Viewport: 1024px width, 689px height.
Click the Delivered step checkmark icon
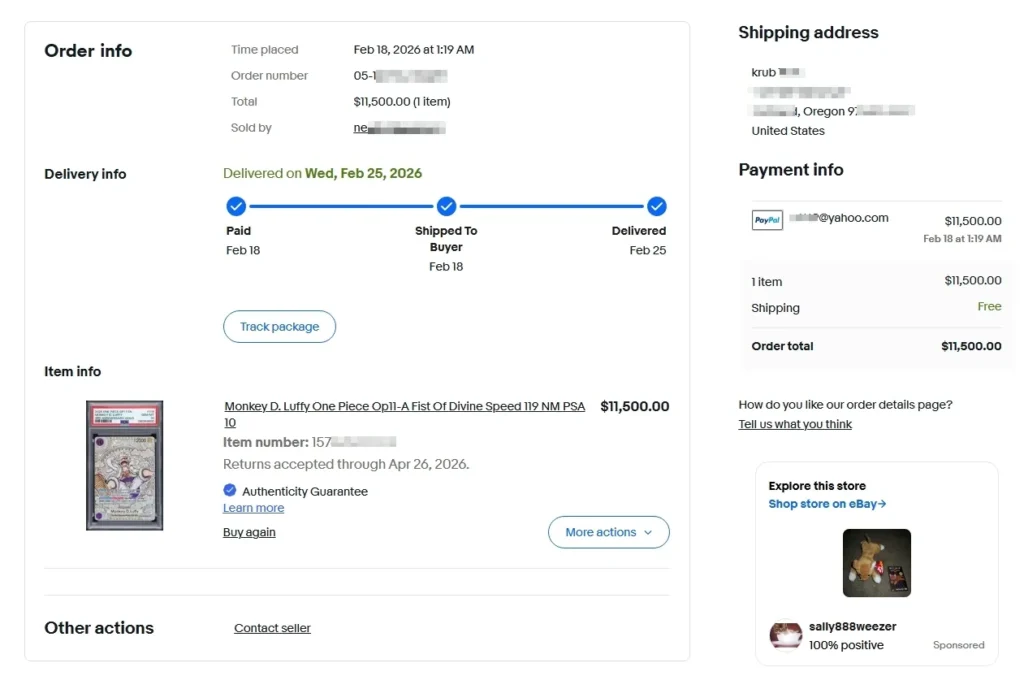pos(656,206)
